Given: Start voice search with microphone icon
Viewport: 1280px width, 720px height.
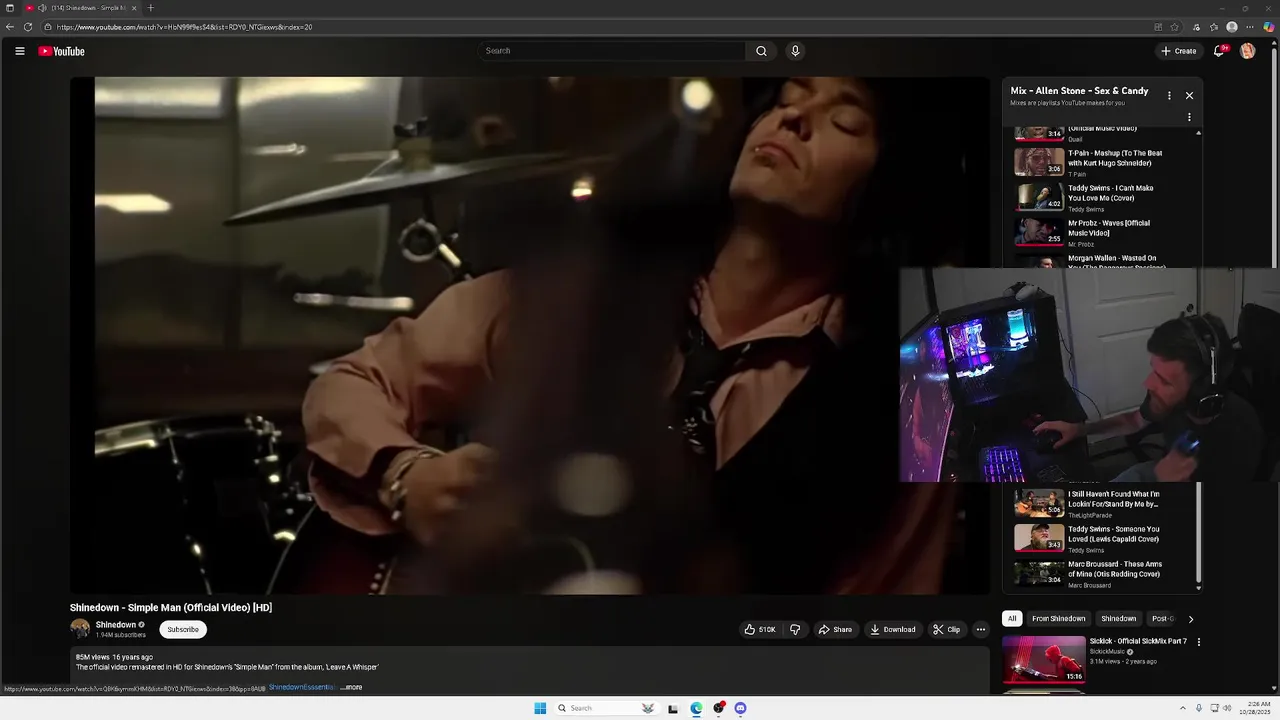Looking at the screenshot, I should [795, 51].
